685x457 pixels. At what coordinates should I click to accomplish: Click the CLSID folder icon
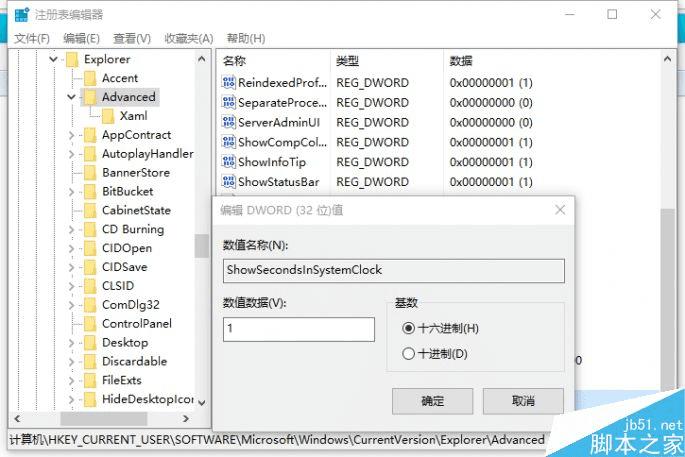click(x=90, y=286)
